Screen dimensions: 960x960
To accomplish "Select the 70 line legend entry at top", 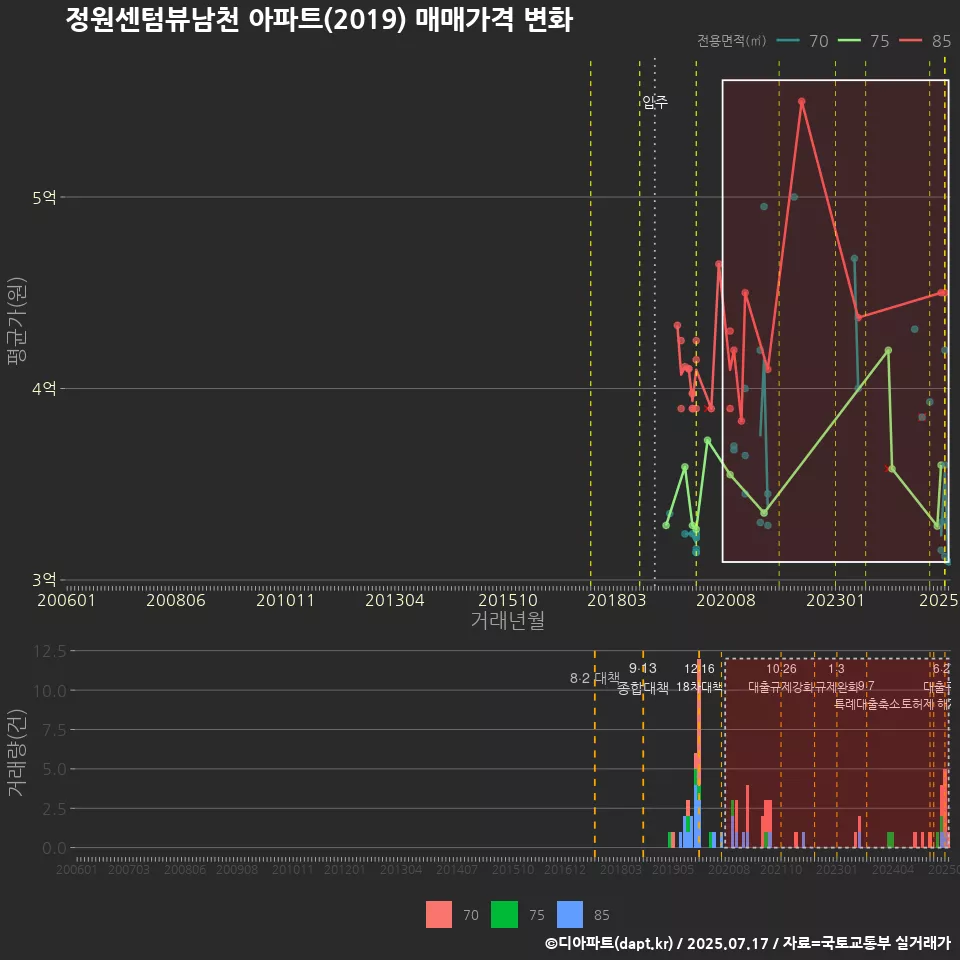I will pos(802,41).
